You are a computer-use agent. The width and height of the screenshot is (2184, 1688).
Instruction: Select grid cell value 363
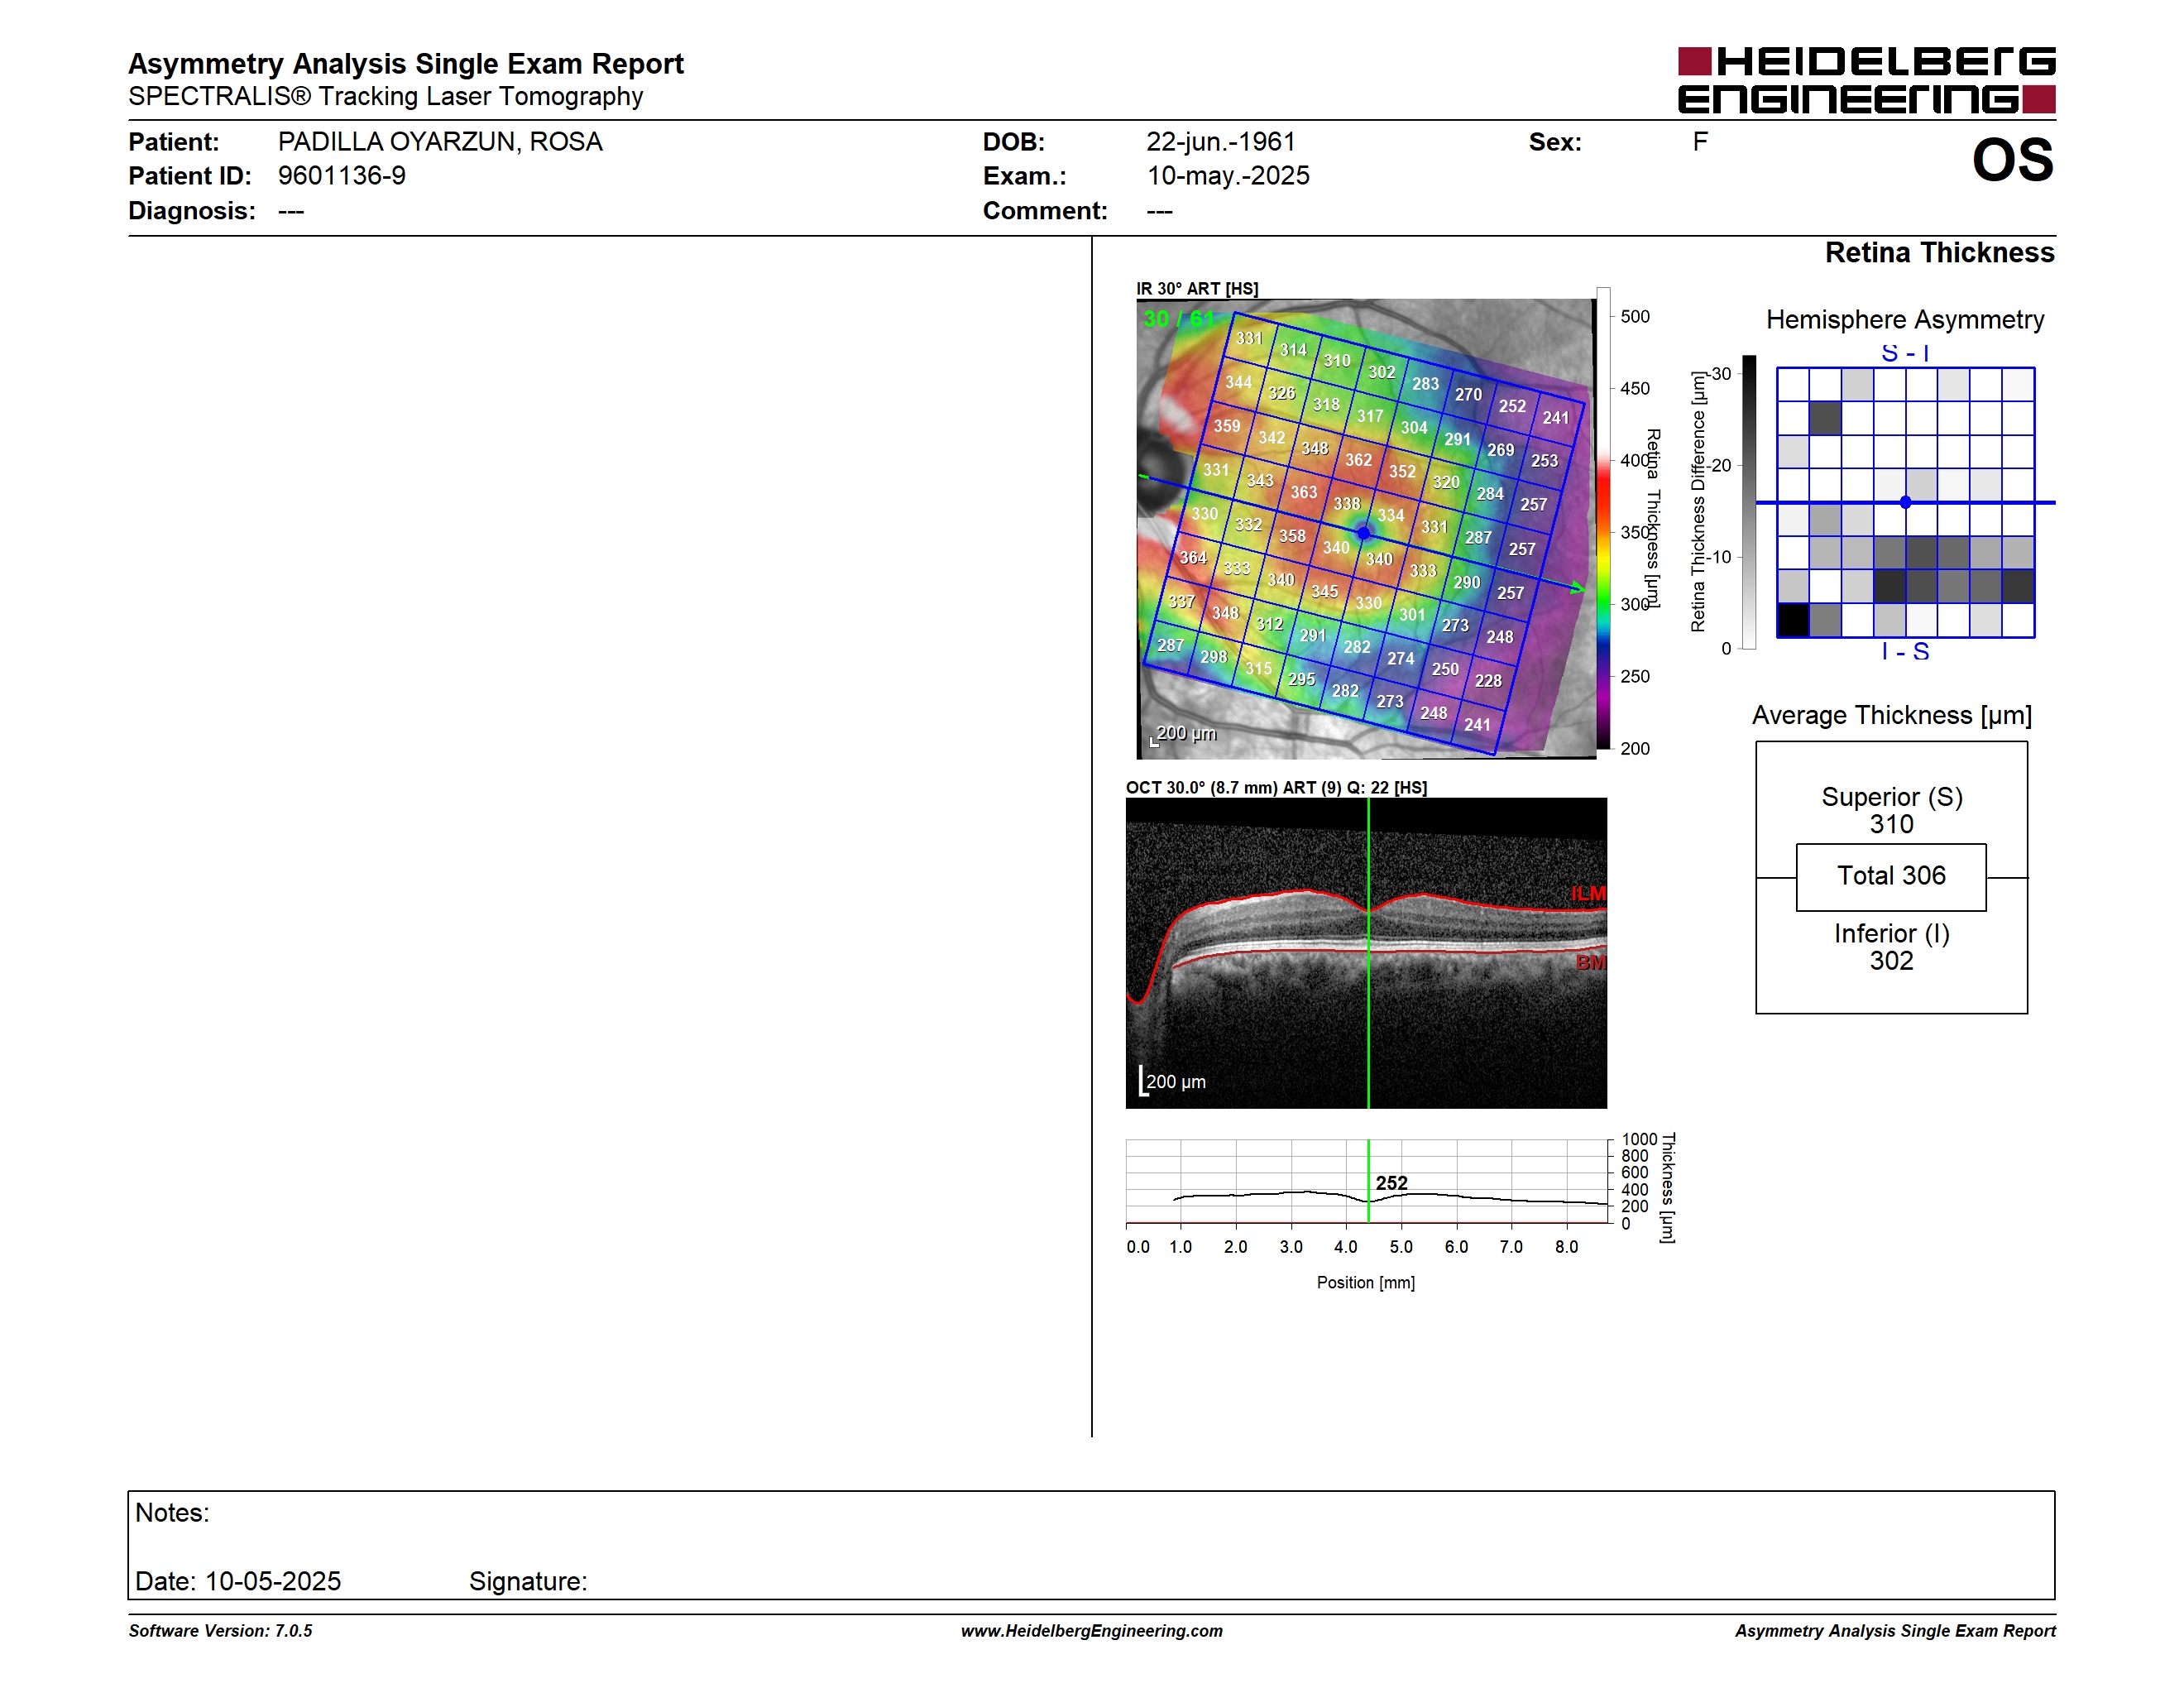tap(1303, 492)
